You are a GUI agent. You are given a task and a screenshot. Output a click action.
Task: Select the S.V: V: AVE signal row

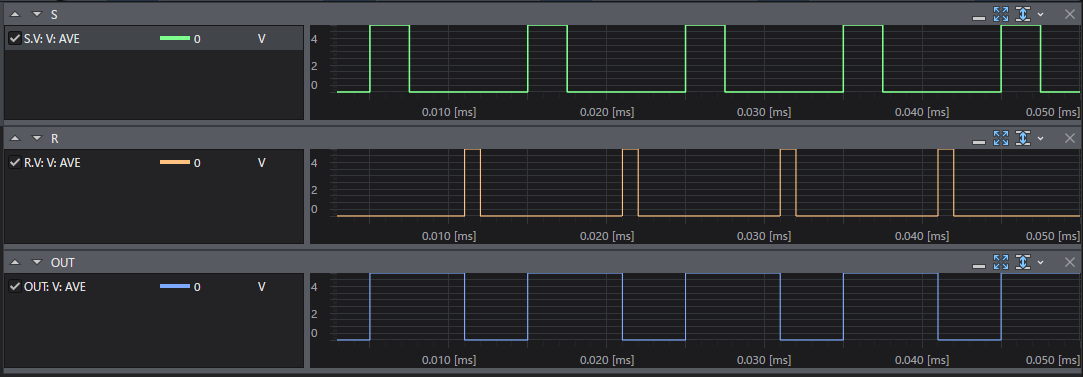(x=154, y=39)
